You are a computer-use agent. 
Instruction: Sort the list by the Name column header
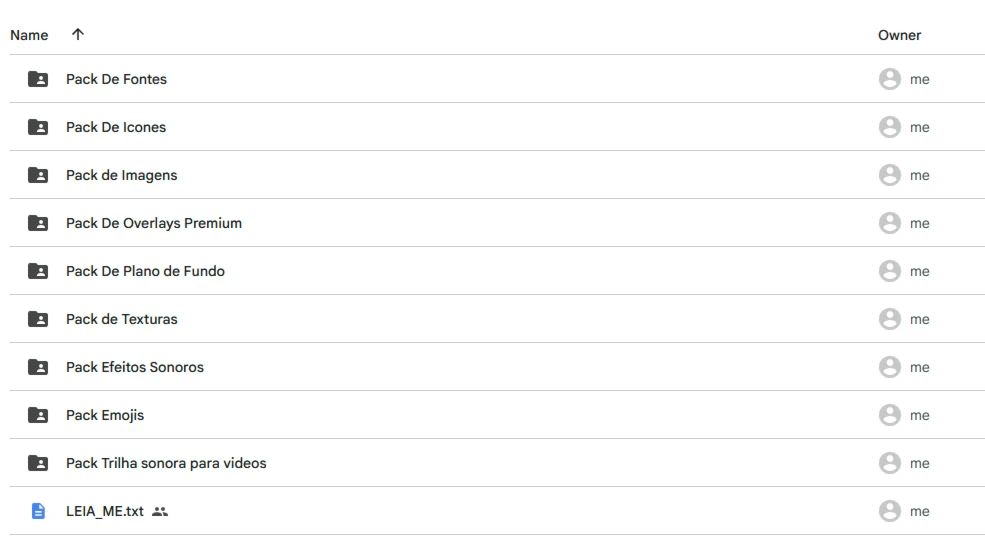point(29,35)
